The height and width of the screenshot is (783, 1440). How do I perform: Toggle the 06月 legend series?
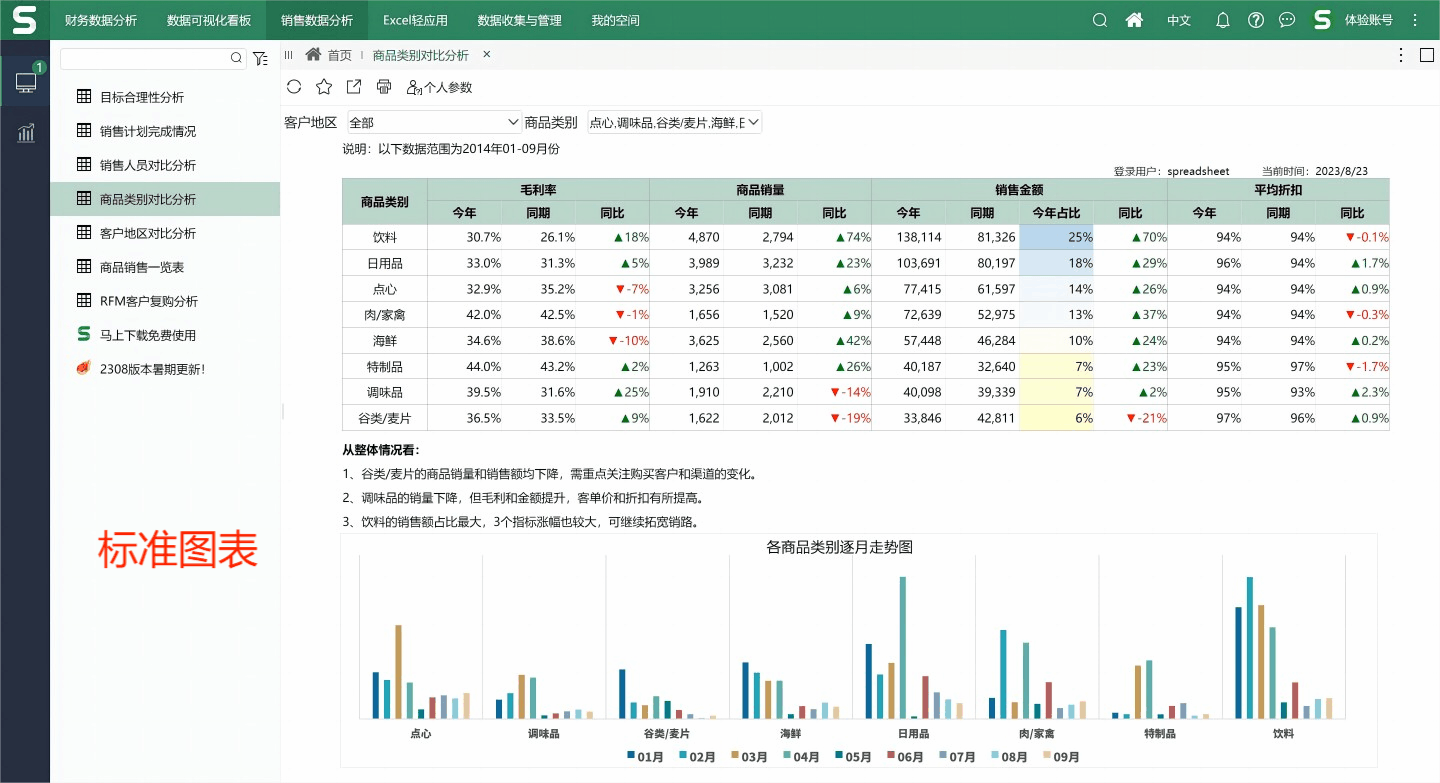905,757
